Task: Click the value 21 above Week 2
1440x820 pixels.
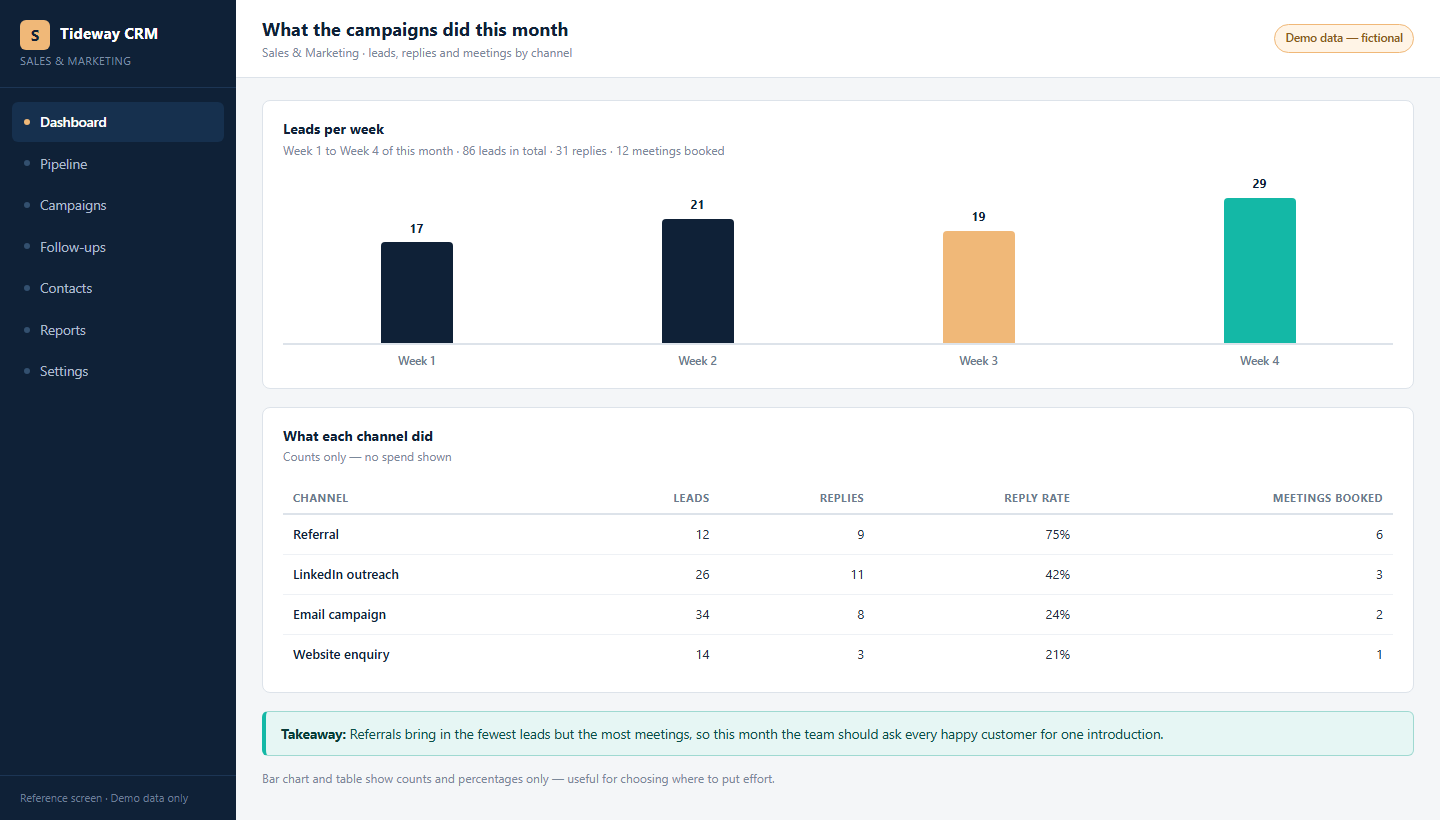Action: click(697, 205)
